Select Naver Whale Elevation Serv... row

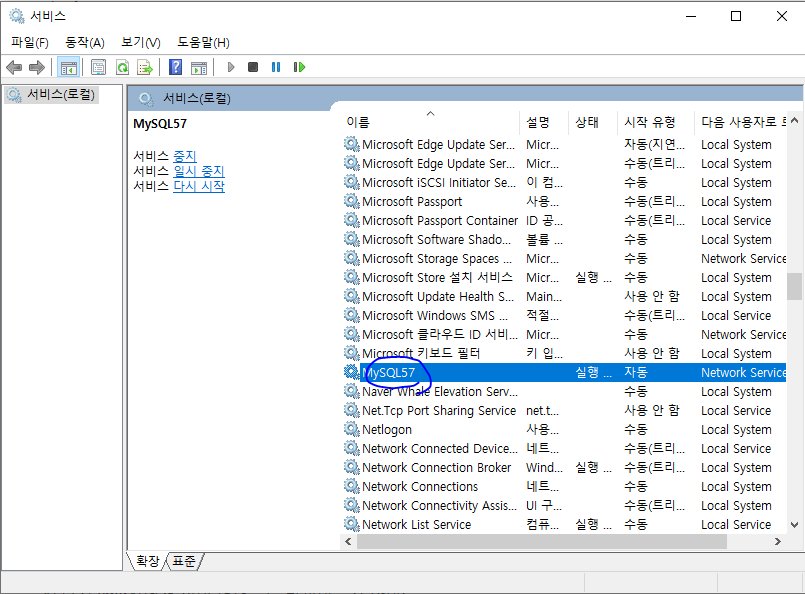click(x=564, y=391)
